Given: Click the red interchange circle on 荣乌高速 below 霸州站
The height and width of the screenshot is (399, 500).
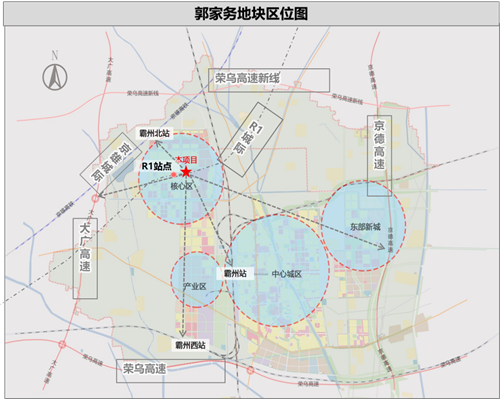Looking at the screenshot, I should 250,370.
